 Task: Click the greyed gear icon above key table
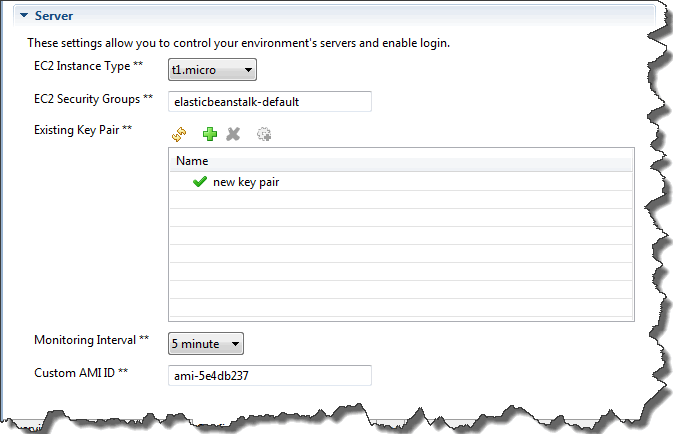point(264,133)
